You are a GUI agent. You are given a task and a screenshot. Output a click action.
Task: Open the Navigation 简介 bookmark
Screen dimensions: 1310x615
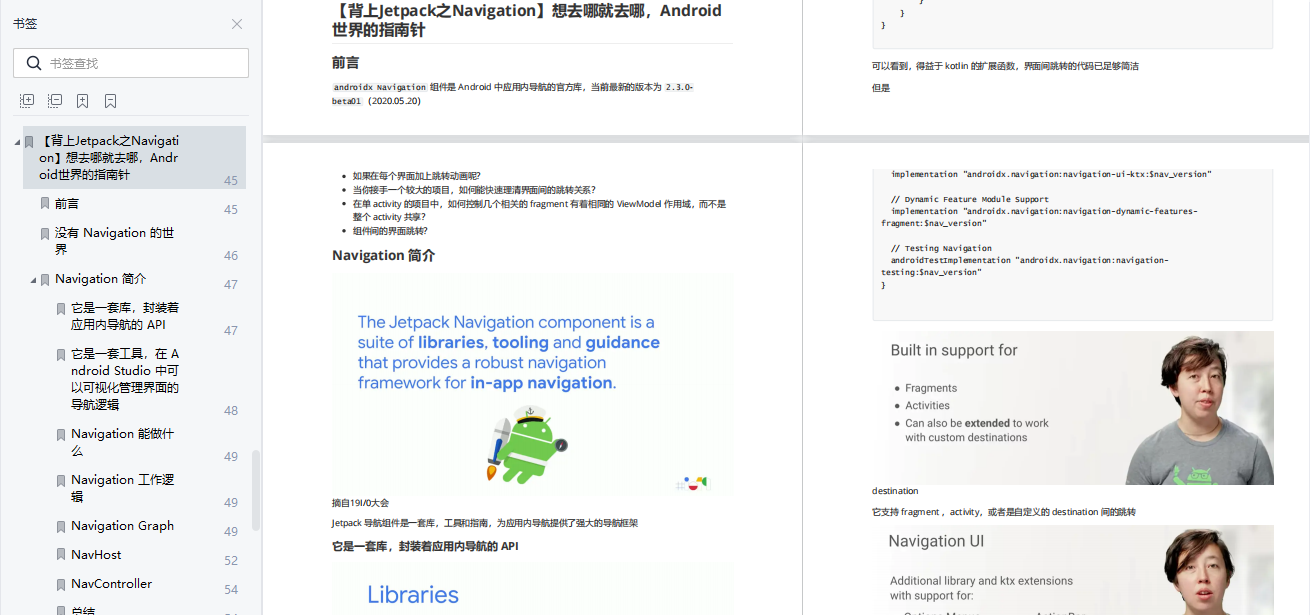coord(101,279)
